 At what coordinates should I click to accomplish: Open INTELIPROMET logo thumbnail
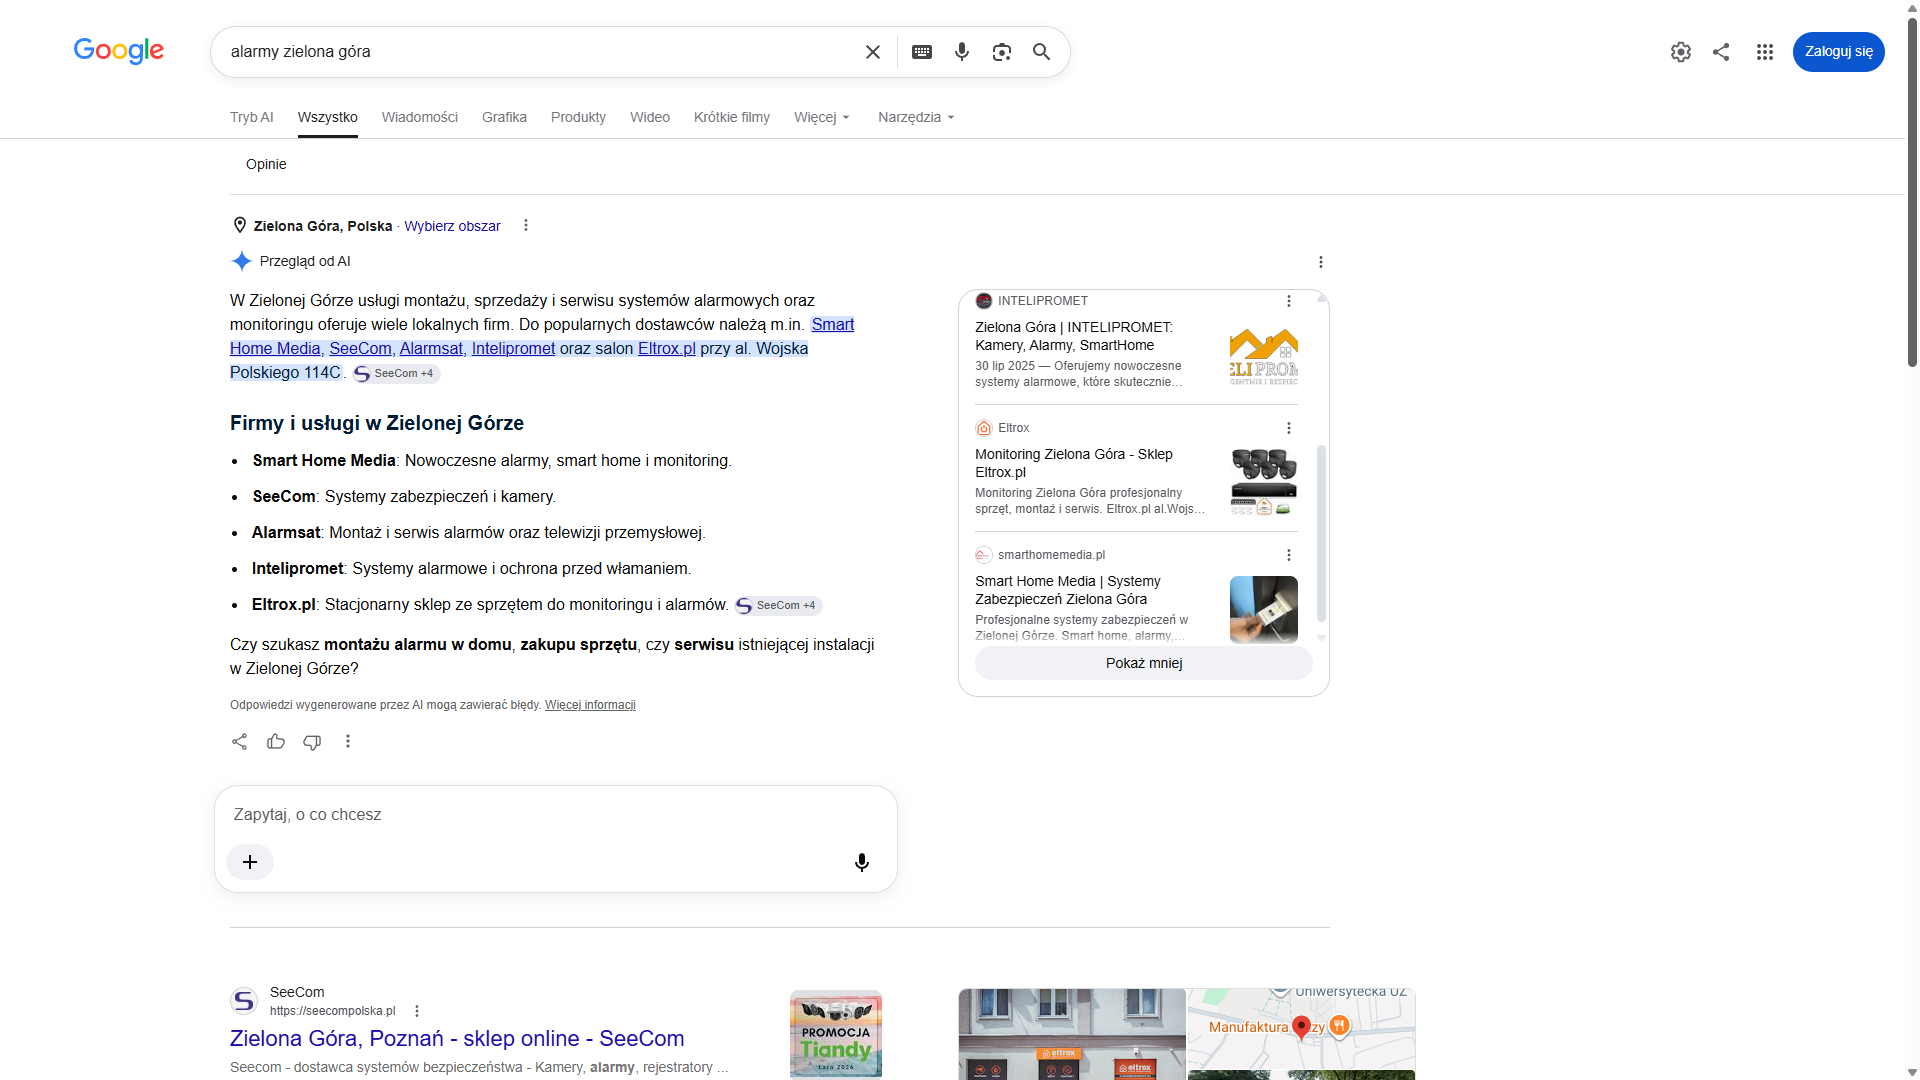[1264, 356]
